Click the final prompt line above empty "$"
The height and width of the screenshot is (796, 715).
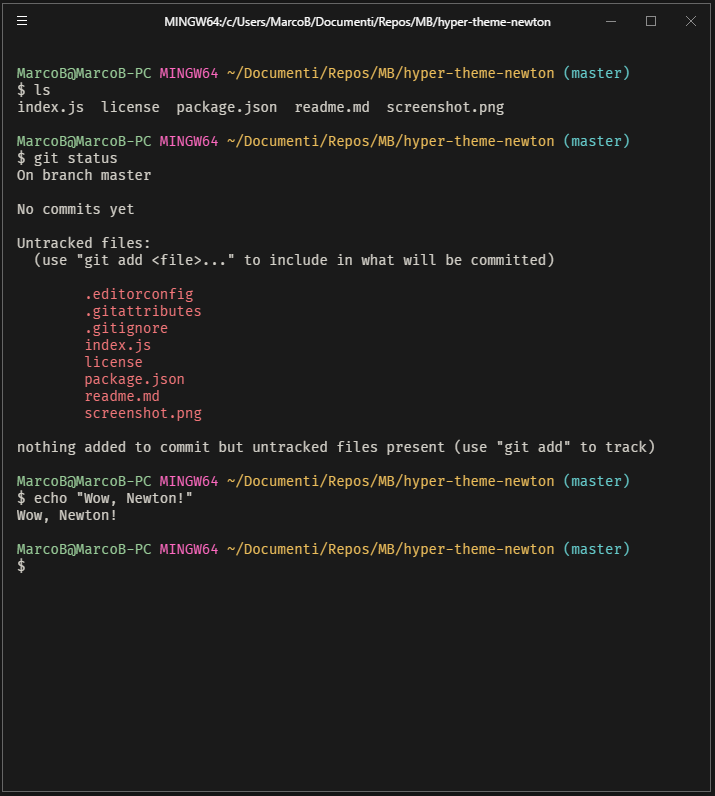point(323,549)
